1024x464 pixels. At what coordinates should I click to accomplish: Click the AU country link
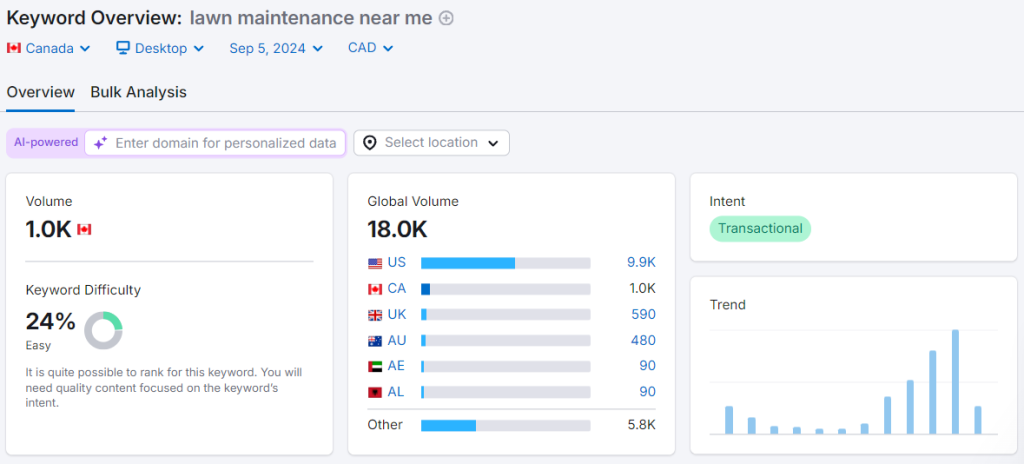[396, 340]
